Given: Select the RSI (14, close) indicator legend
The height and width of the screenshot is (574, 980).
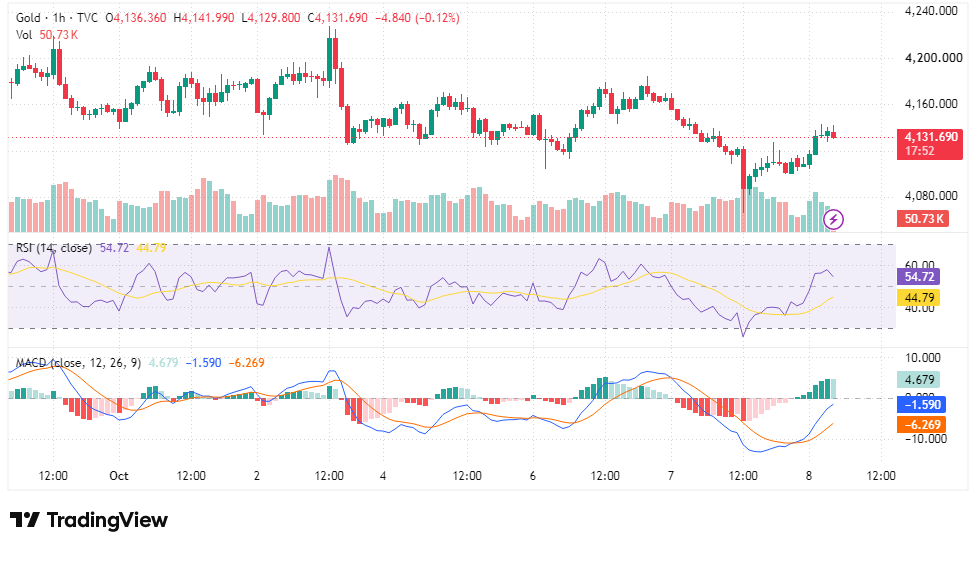Looking at the screenshot, I should point(54,248).
